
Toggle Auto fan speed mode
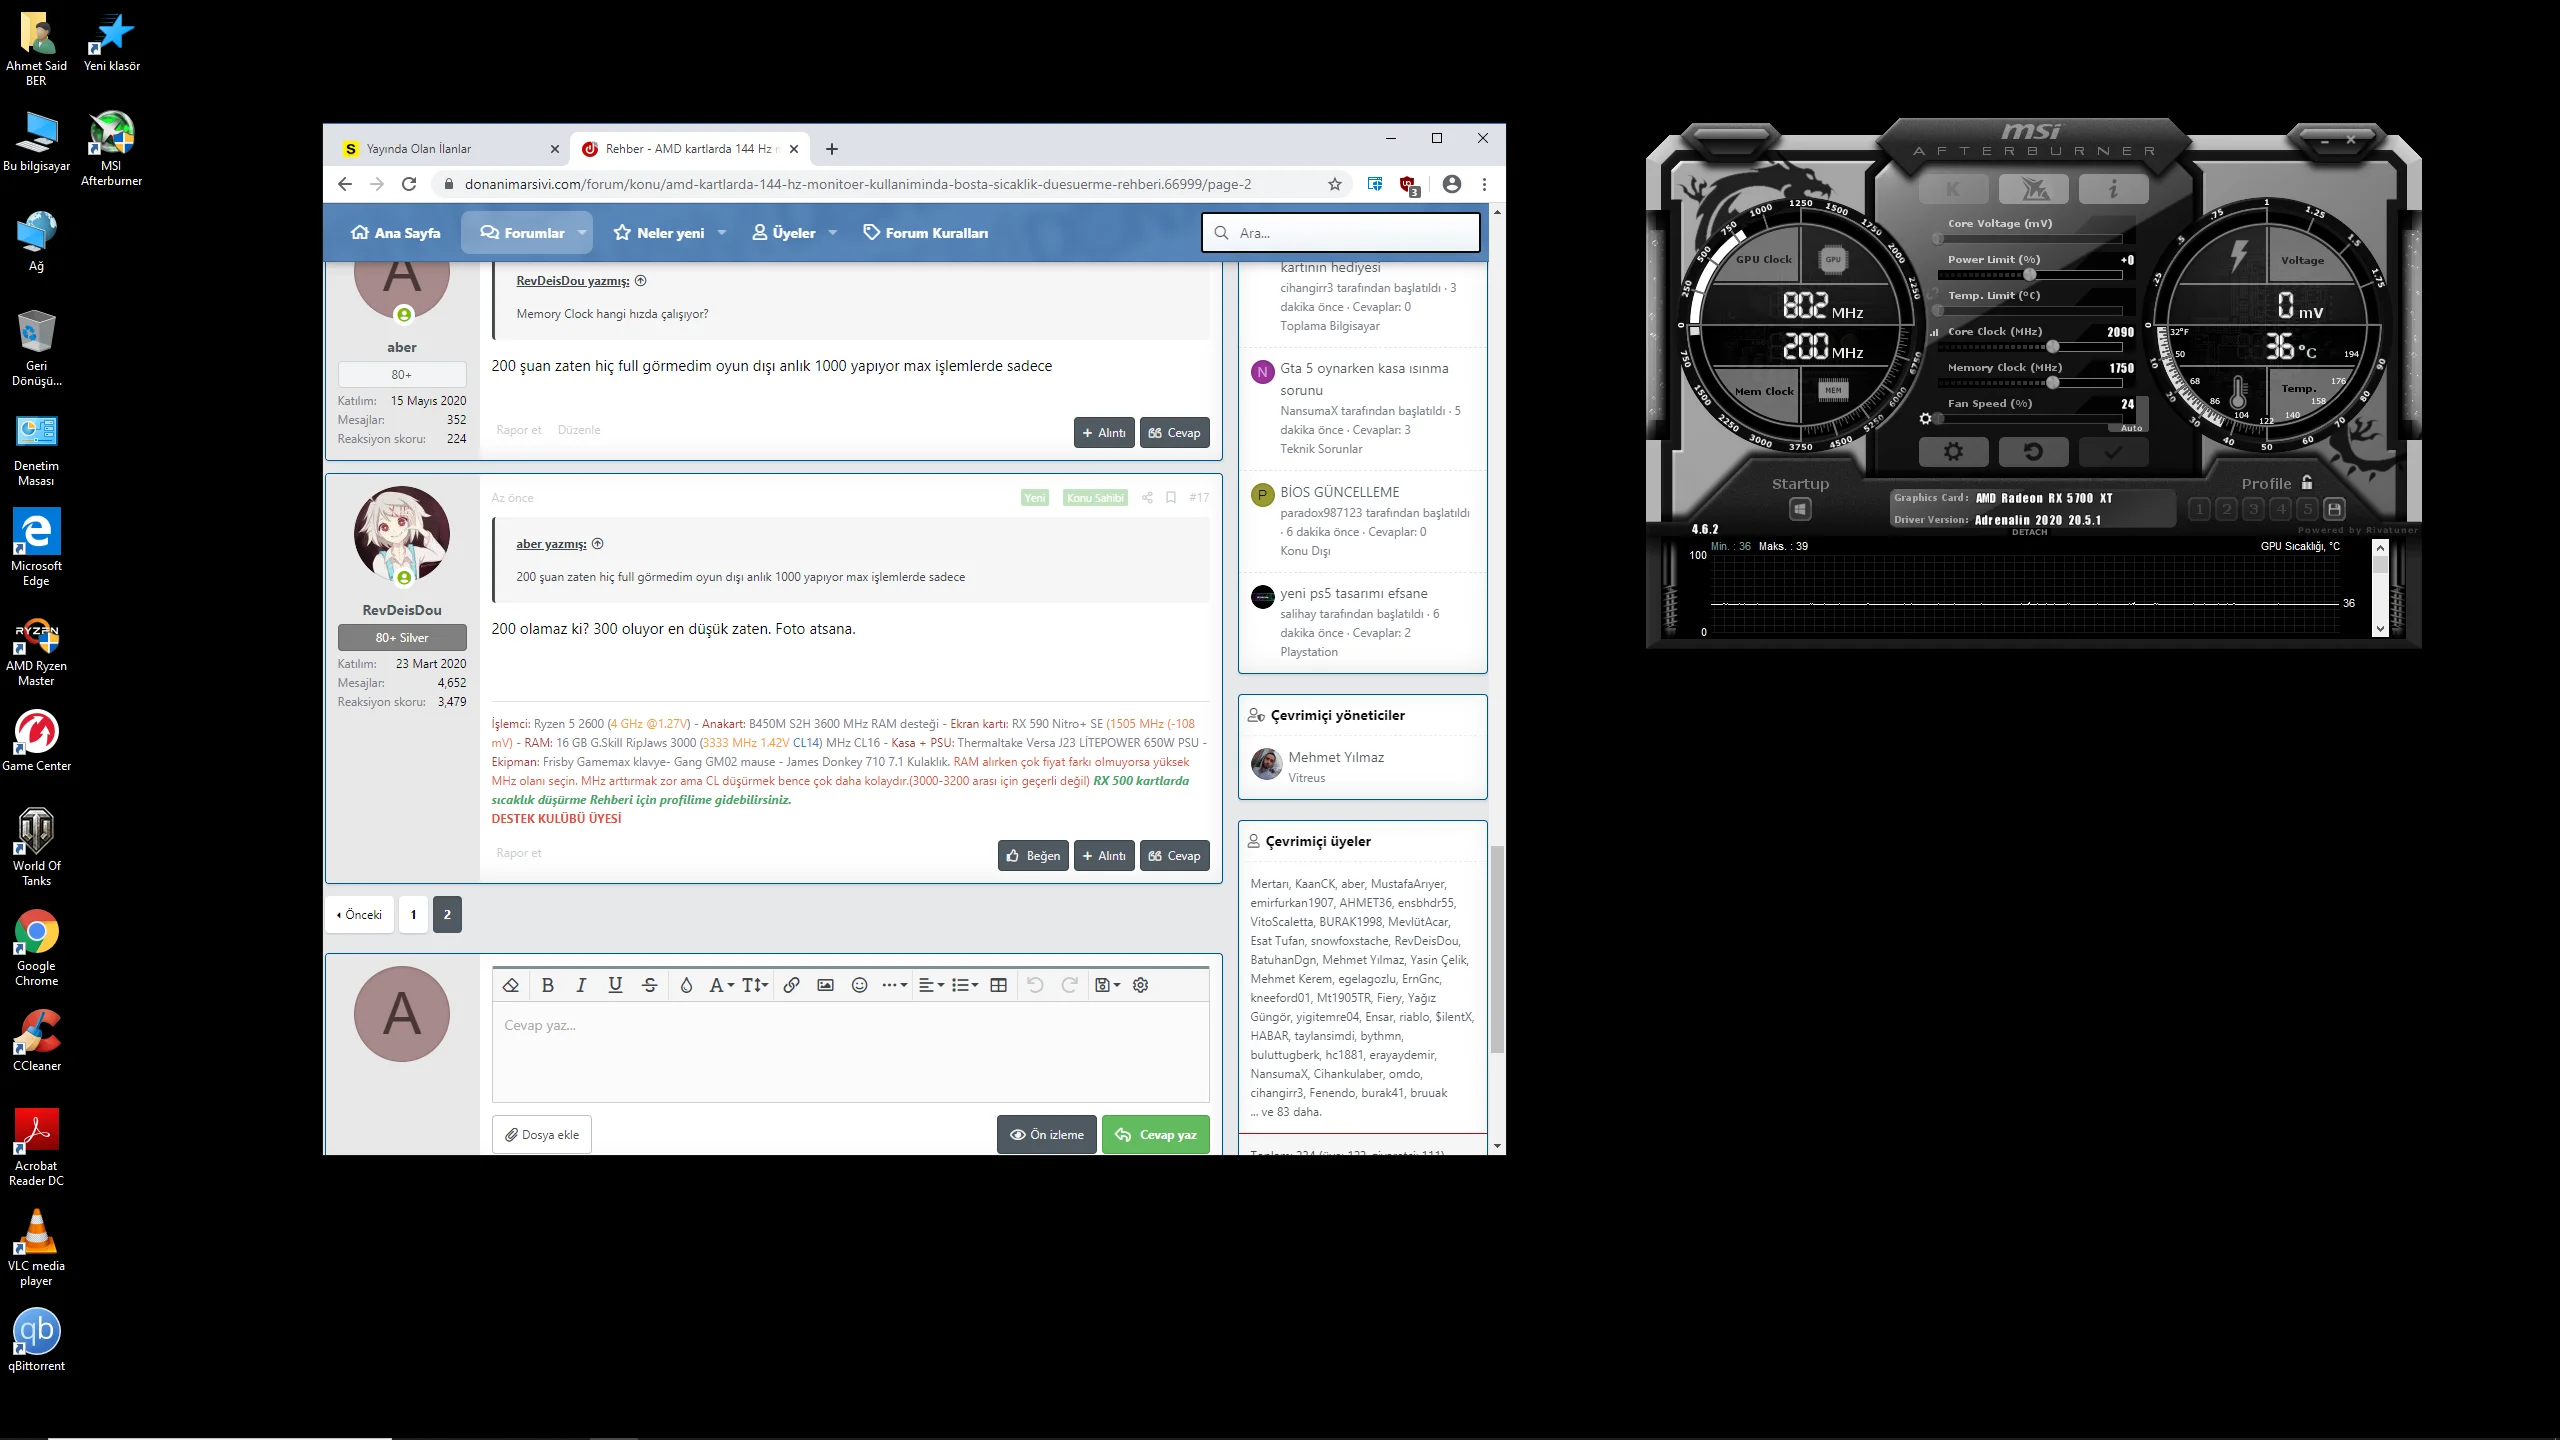coord(2131,428)
